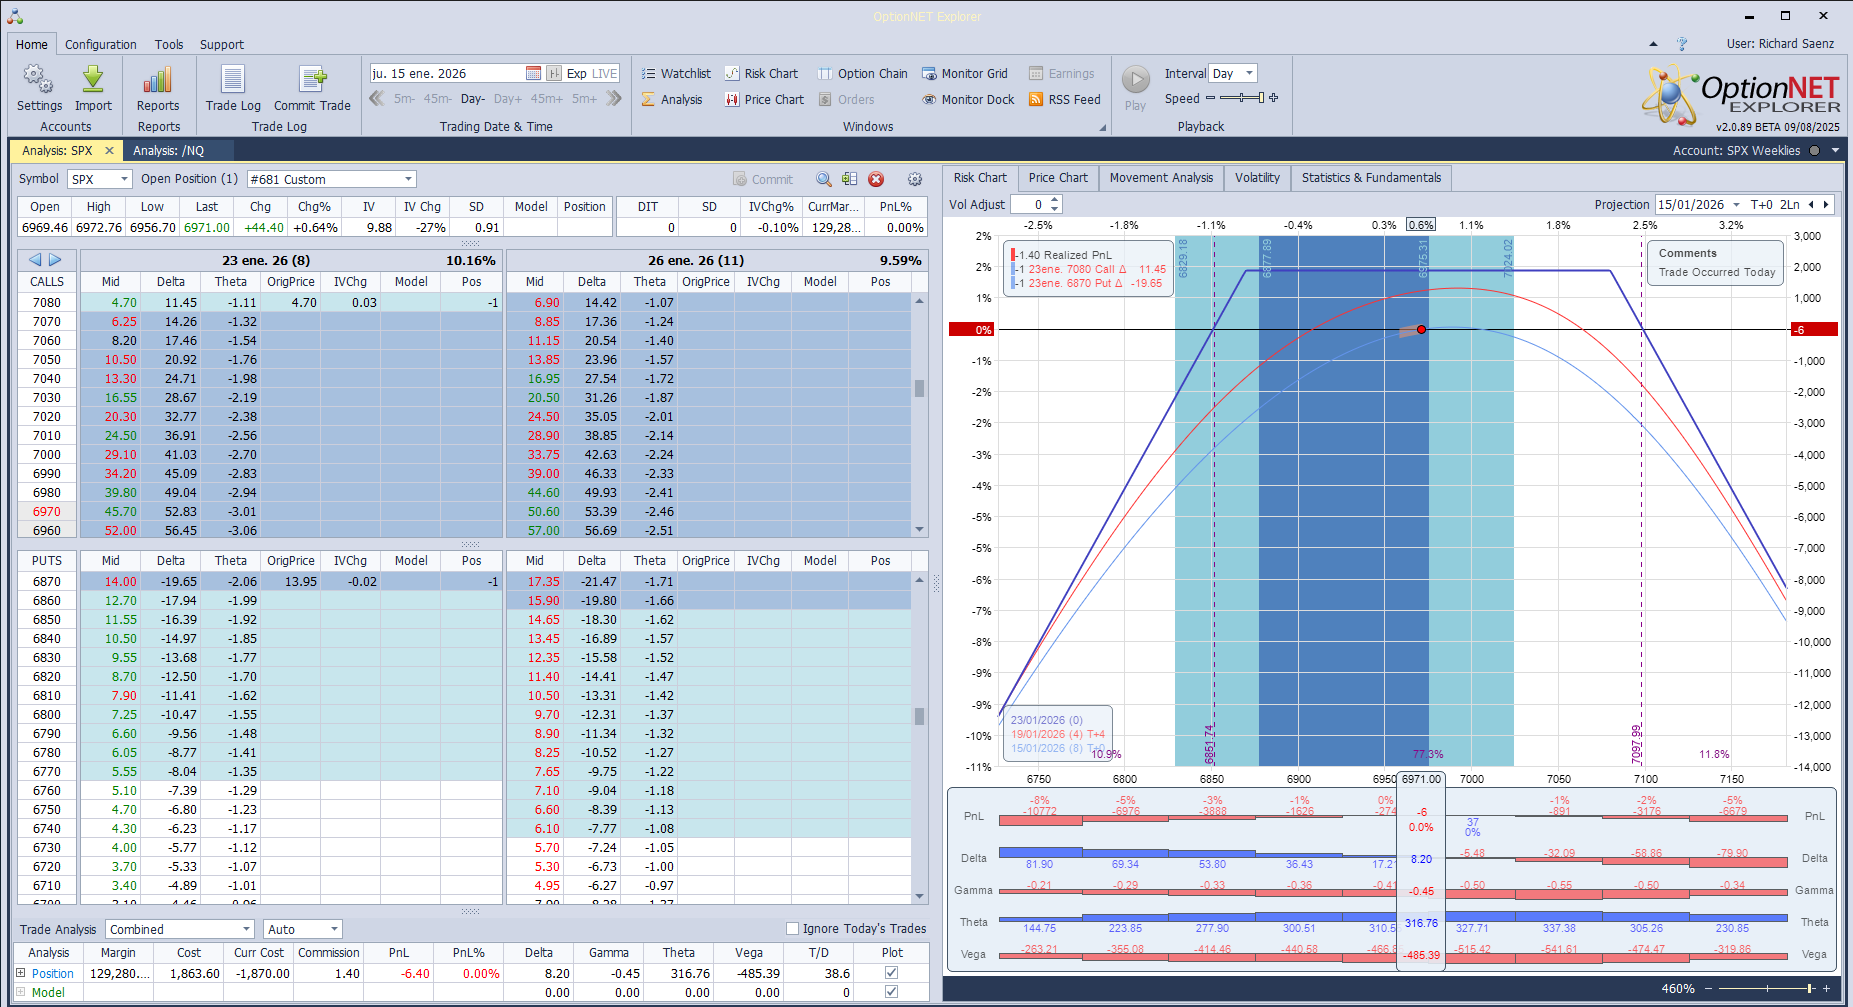Click the 45m+ time step button
The height and width of the screenshot is (1007, 1853).
[x=547, y=99]
